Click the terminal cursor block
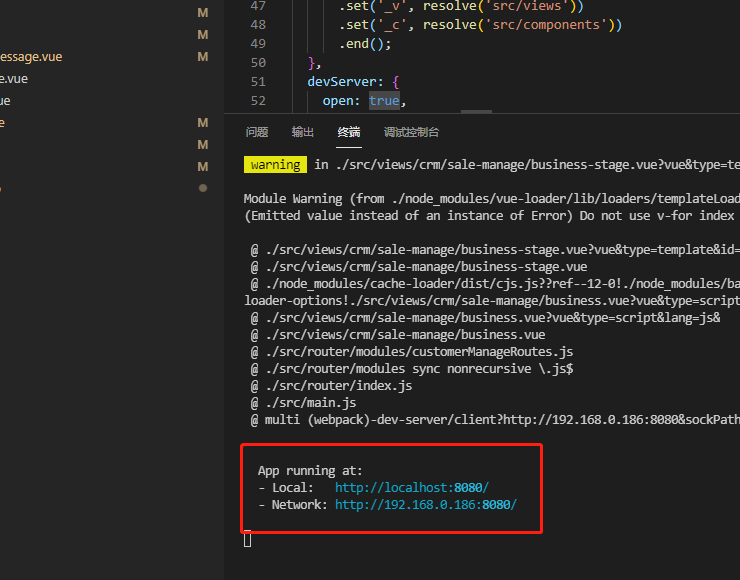 coord(247,539)
